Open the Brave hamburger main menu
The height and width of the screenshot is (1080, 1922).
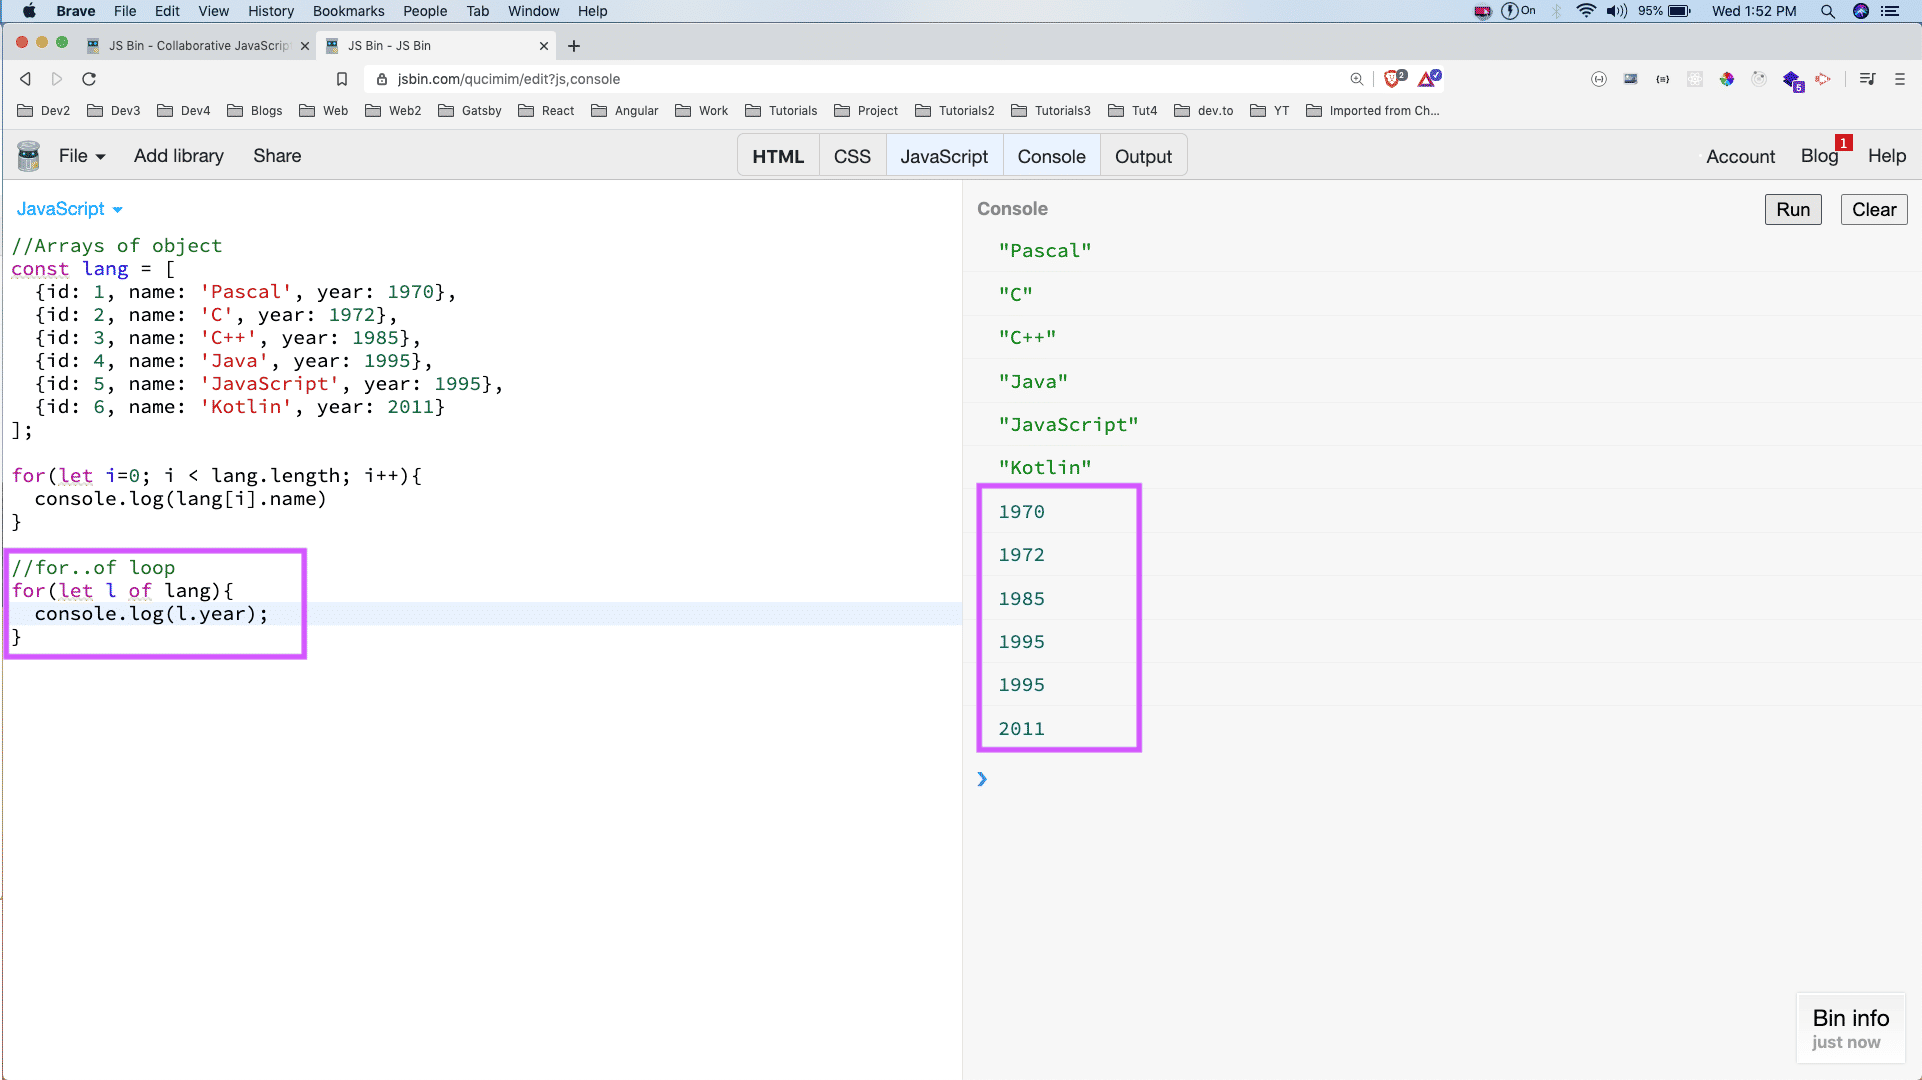tap(1900, 79)
